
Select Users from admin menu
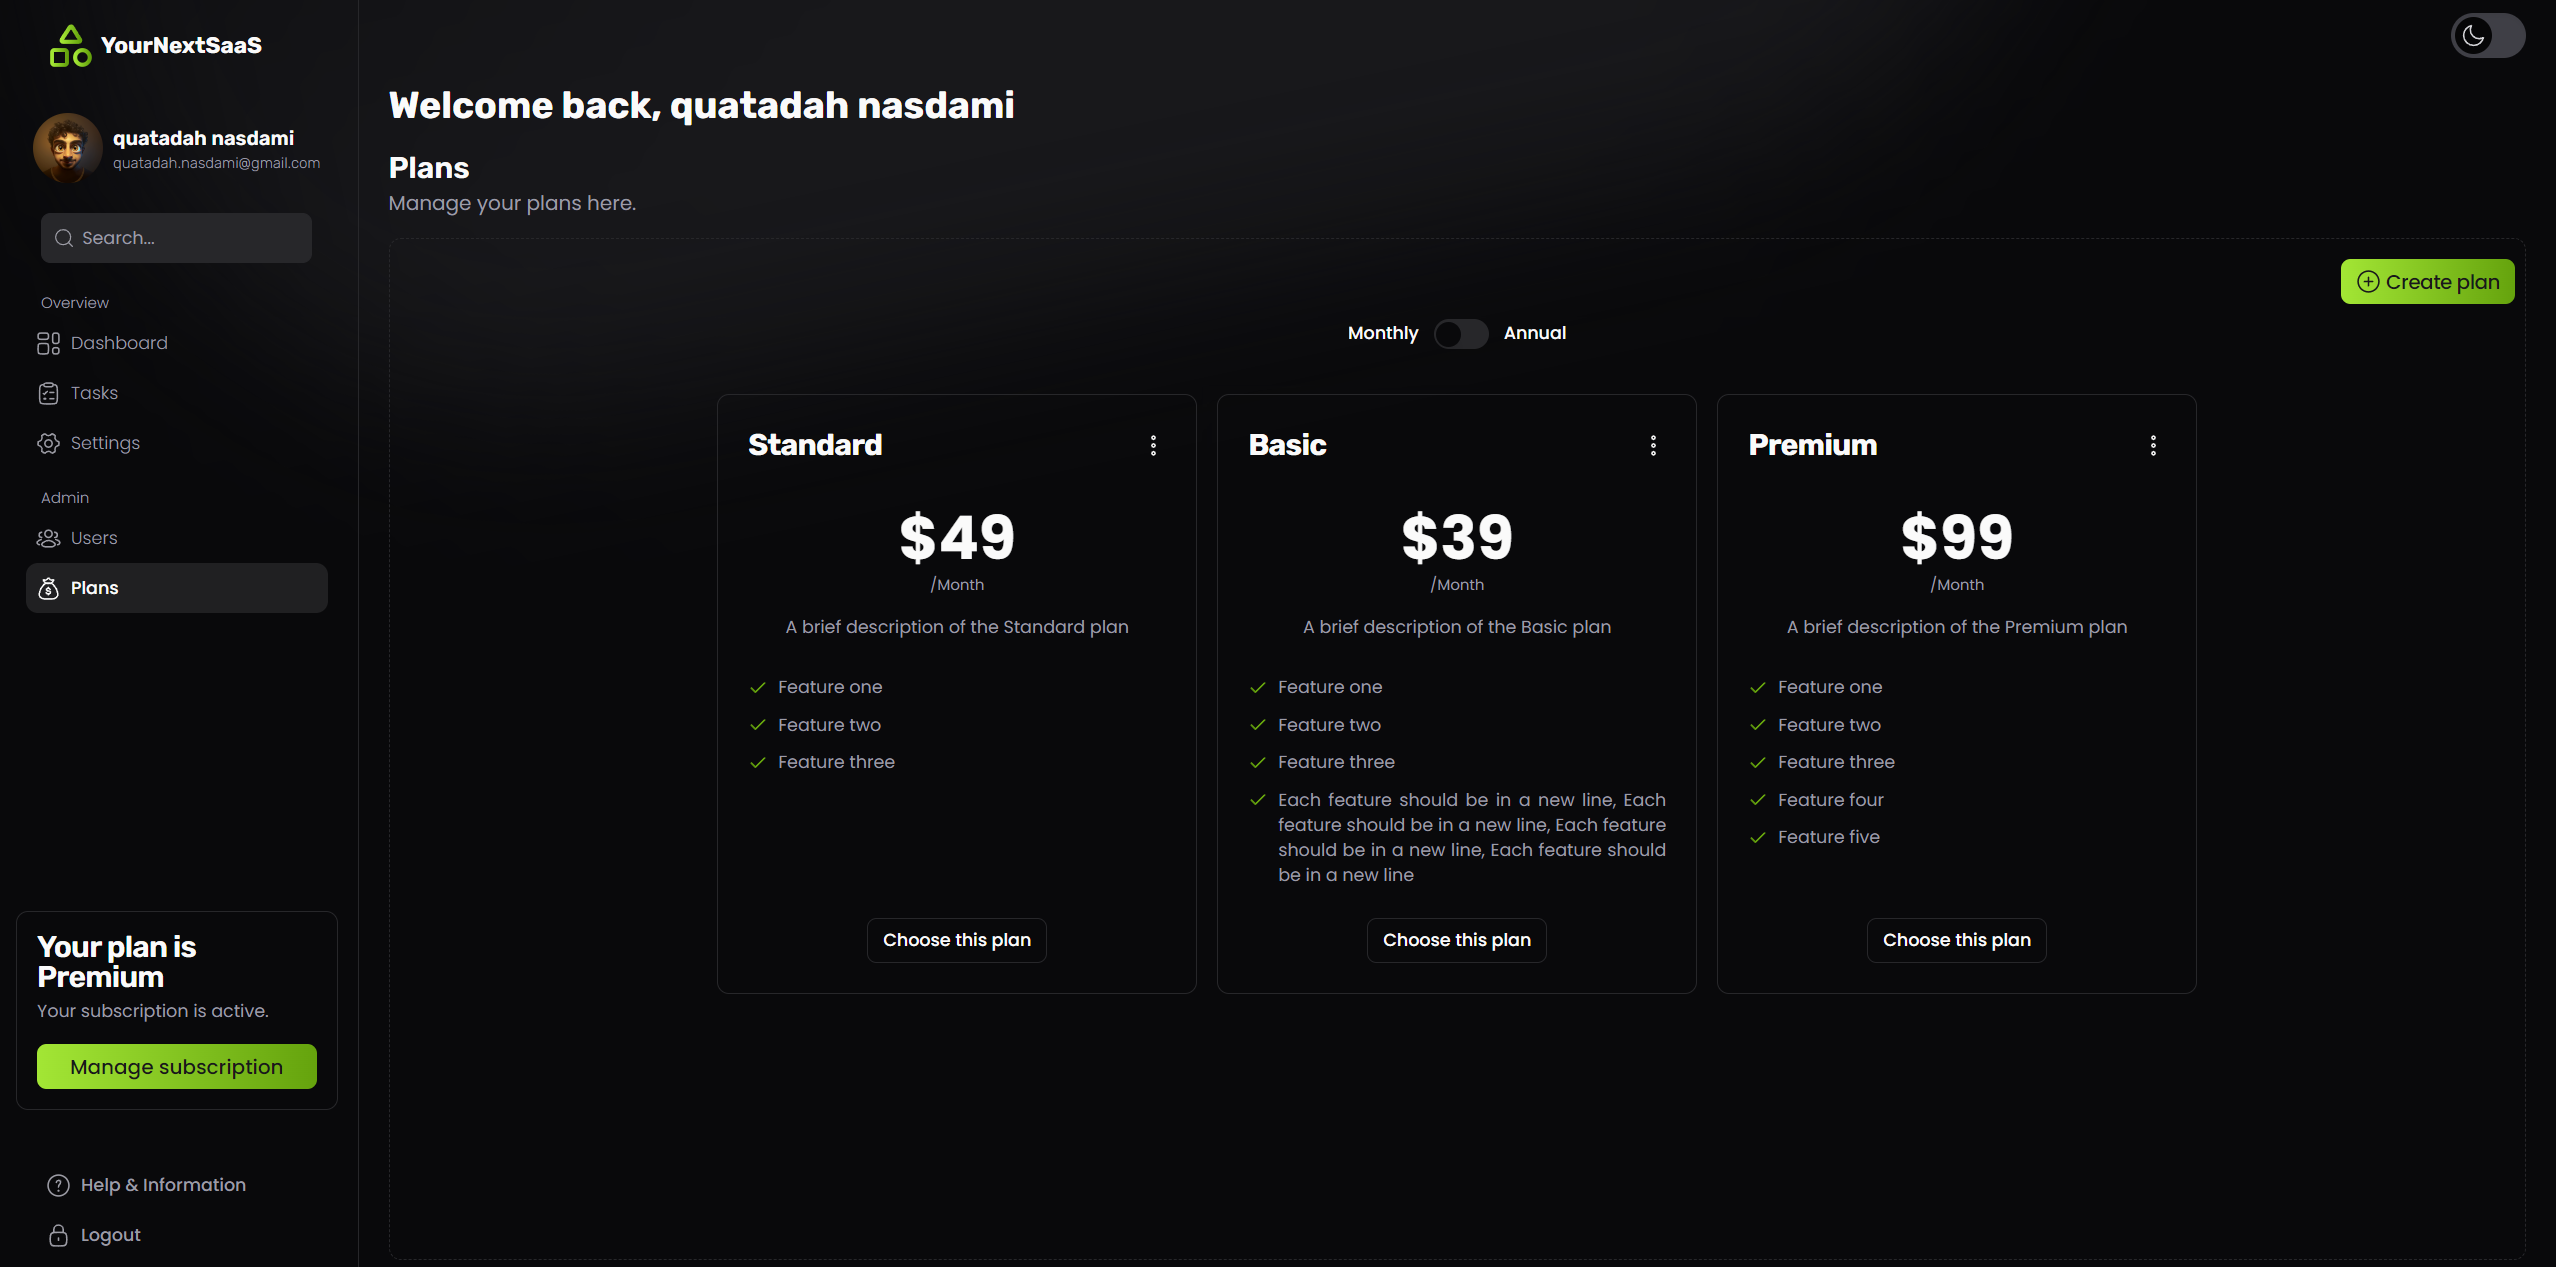point(91,536)
